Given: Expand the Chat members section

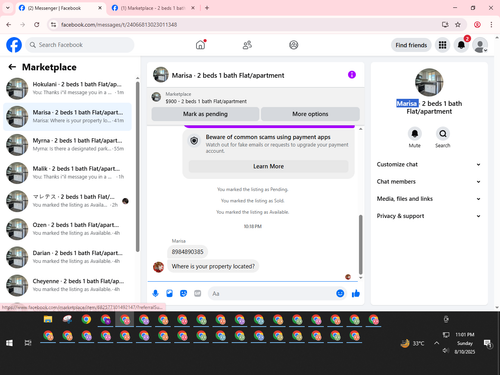Looking at the screenshot, I should 429,182.
